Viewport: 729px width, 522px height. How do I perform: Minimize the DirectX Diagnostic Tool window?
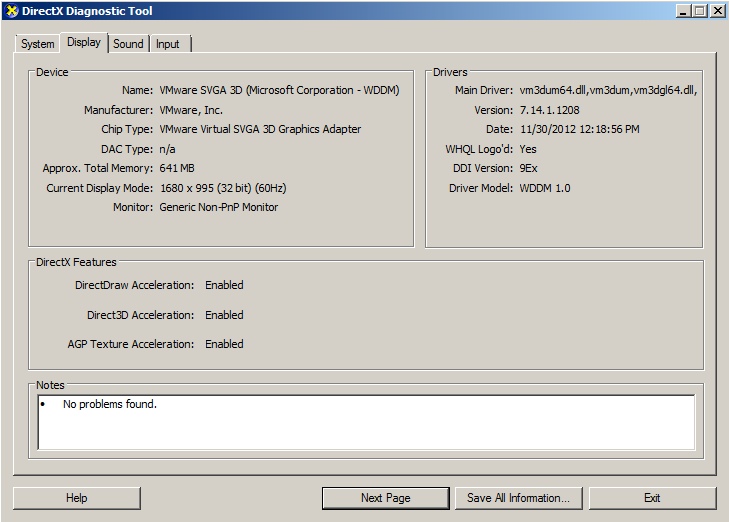pyautogui.click(x=683, y=11)
